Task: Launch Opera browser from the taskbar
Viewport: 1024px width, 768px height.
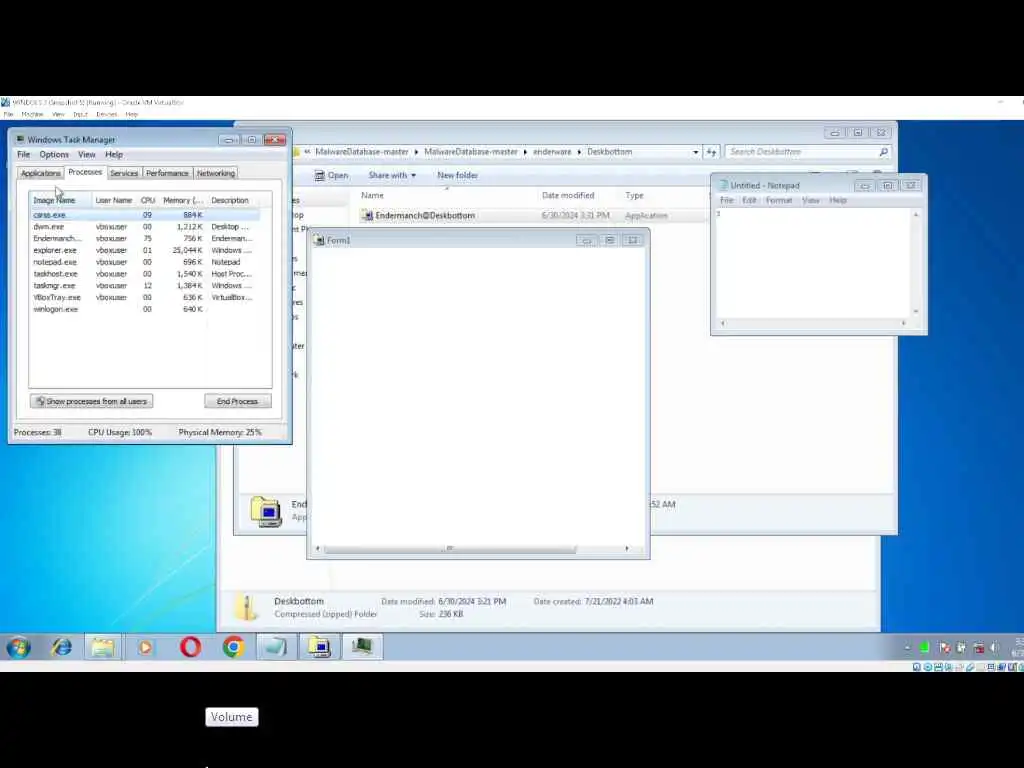Action: pos(190,647)
